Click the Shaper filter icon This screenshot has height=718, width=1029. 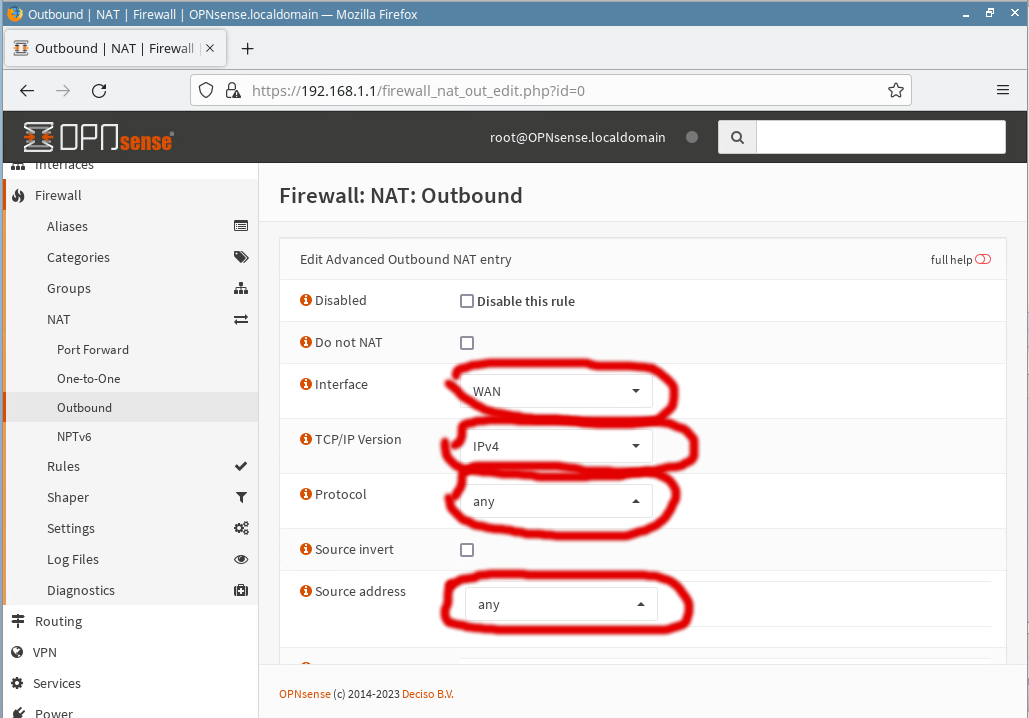tap(240, 498)
